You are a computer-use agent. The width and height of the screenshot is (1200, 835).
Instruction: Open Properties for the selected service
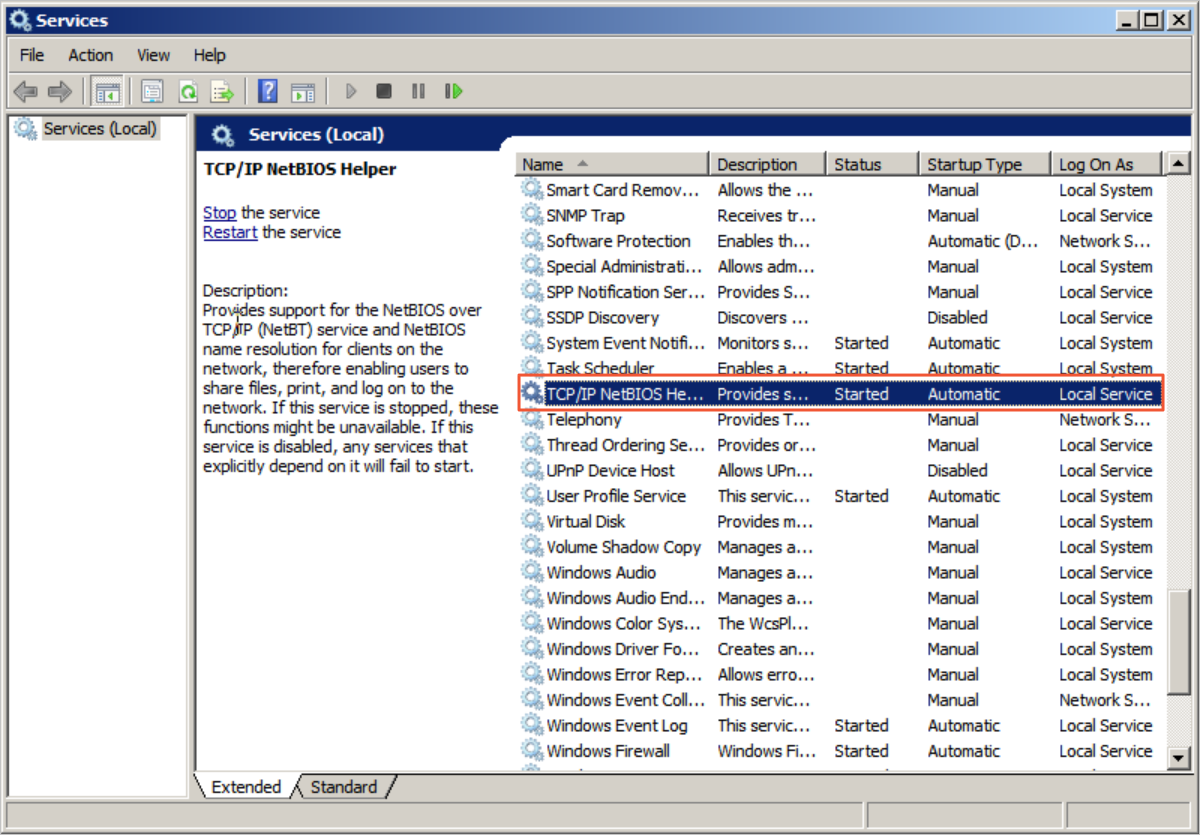pos(152,91)
